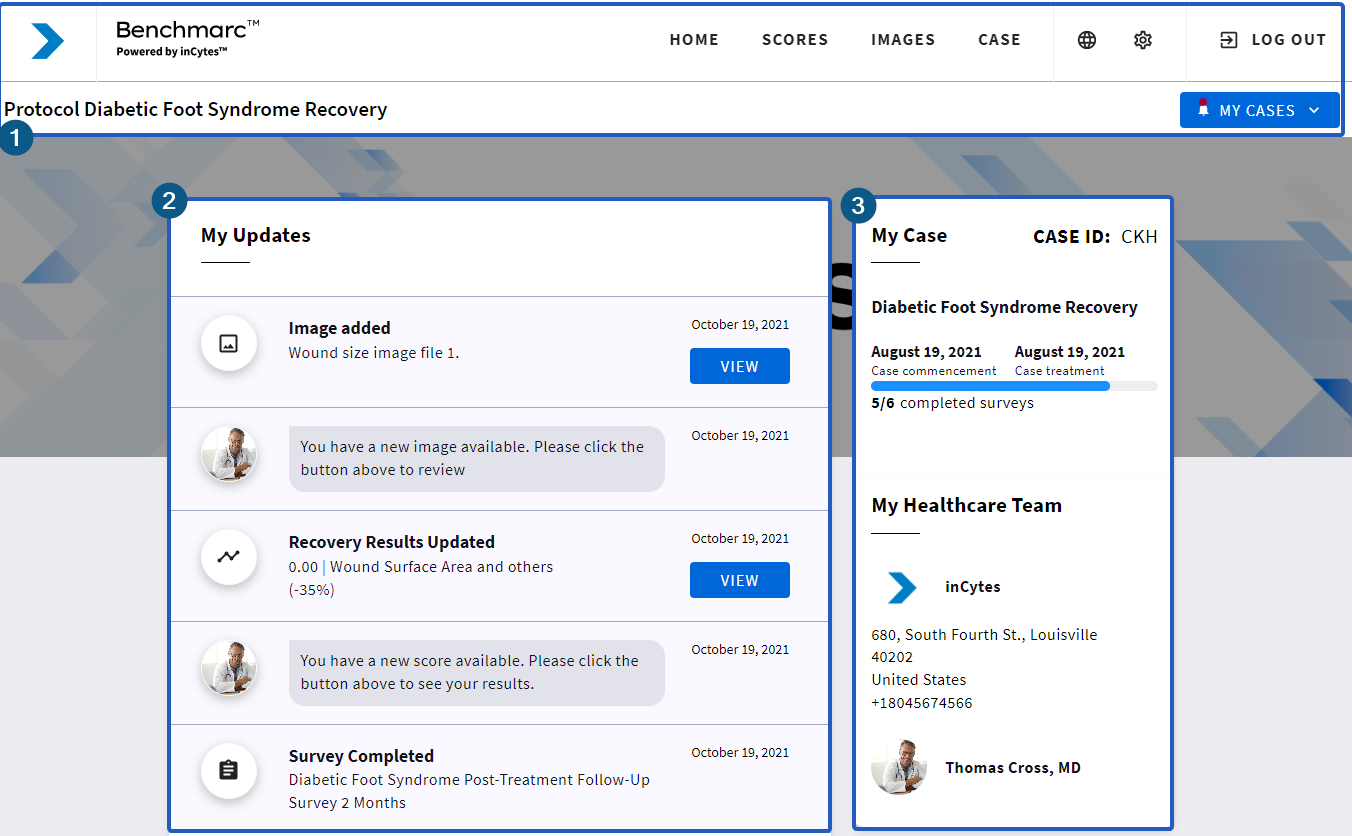1352x836 pixels.
Task: Go to the Home menu
Action: click(x=694, y=40)
